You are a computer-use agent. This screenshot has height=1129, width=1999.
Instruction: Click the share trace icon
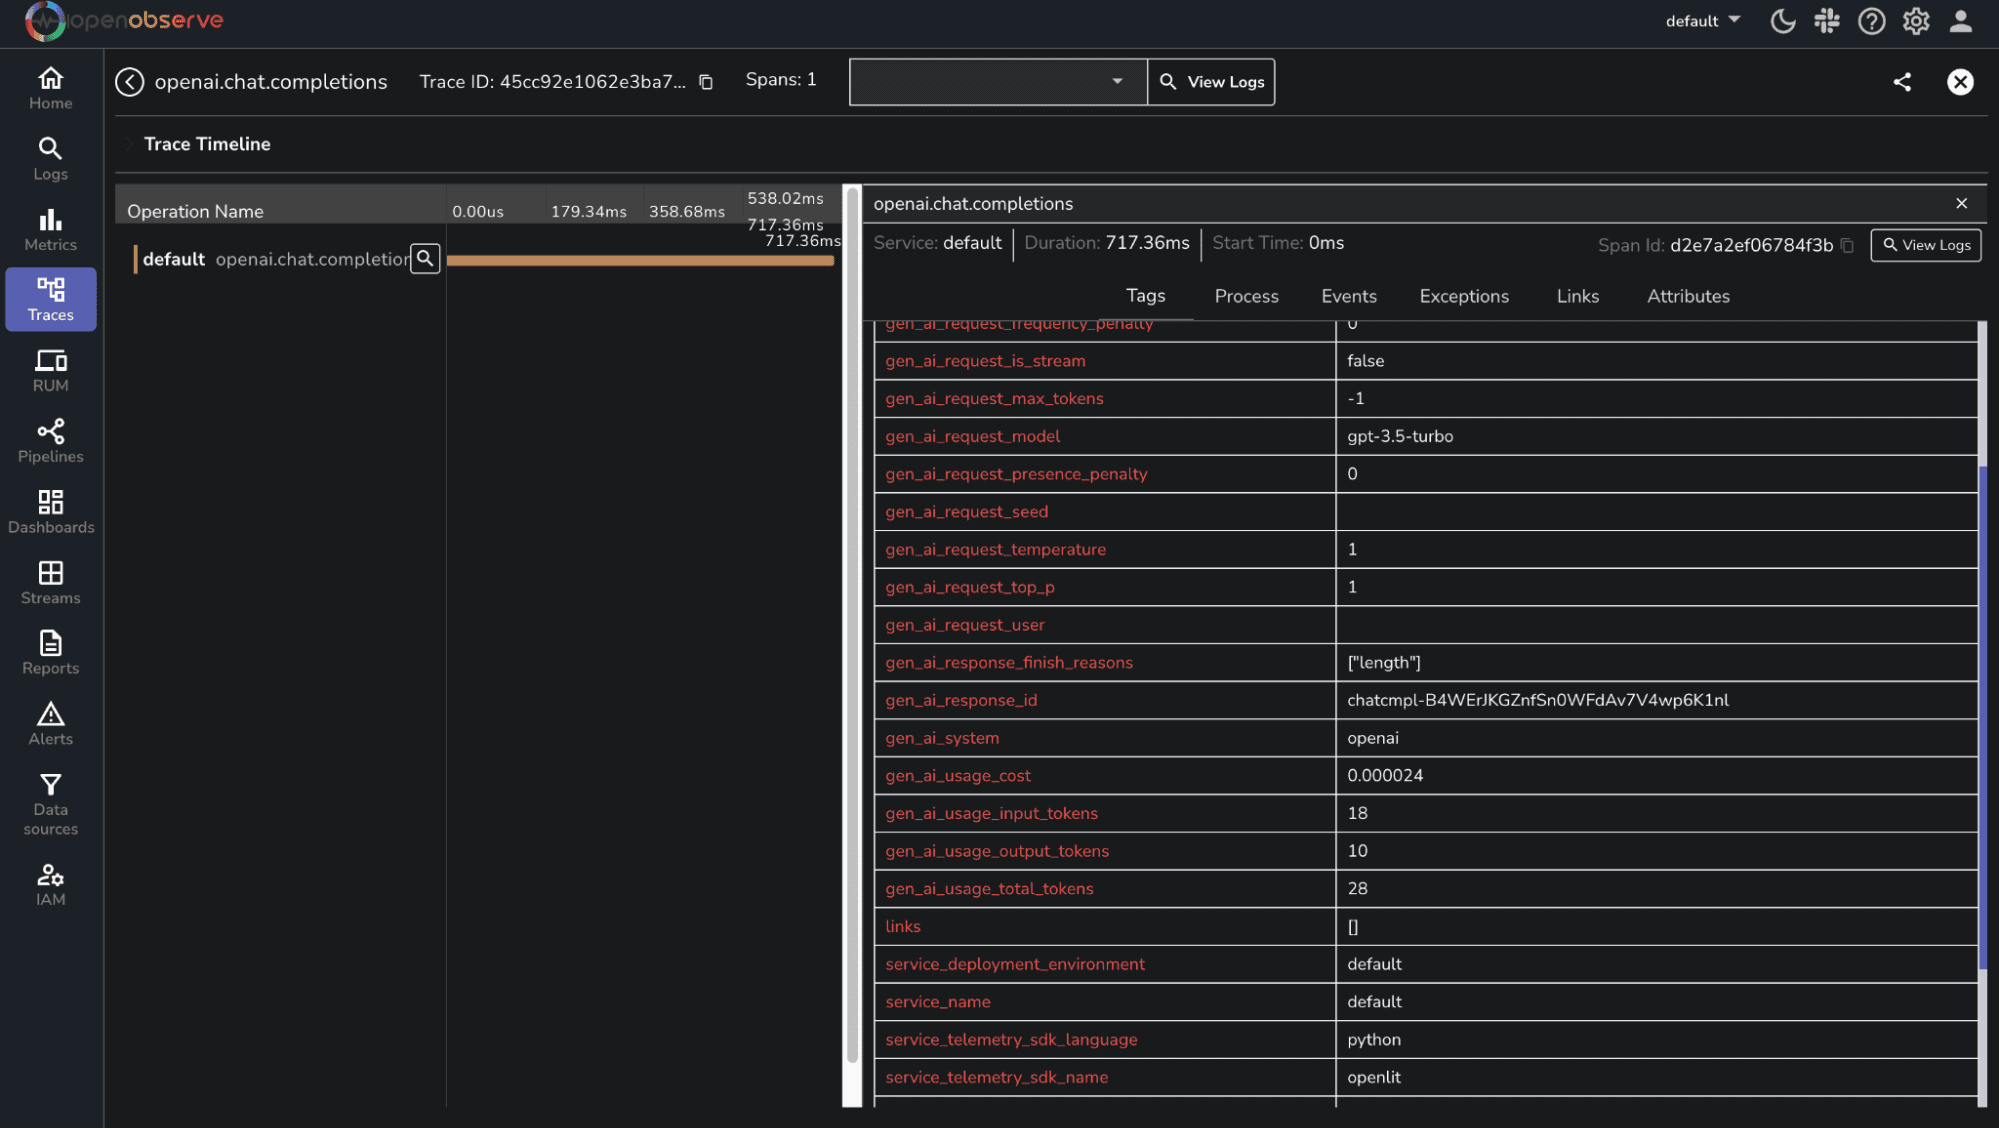coord(1902,82)
